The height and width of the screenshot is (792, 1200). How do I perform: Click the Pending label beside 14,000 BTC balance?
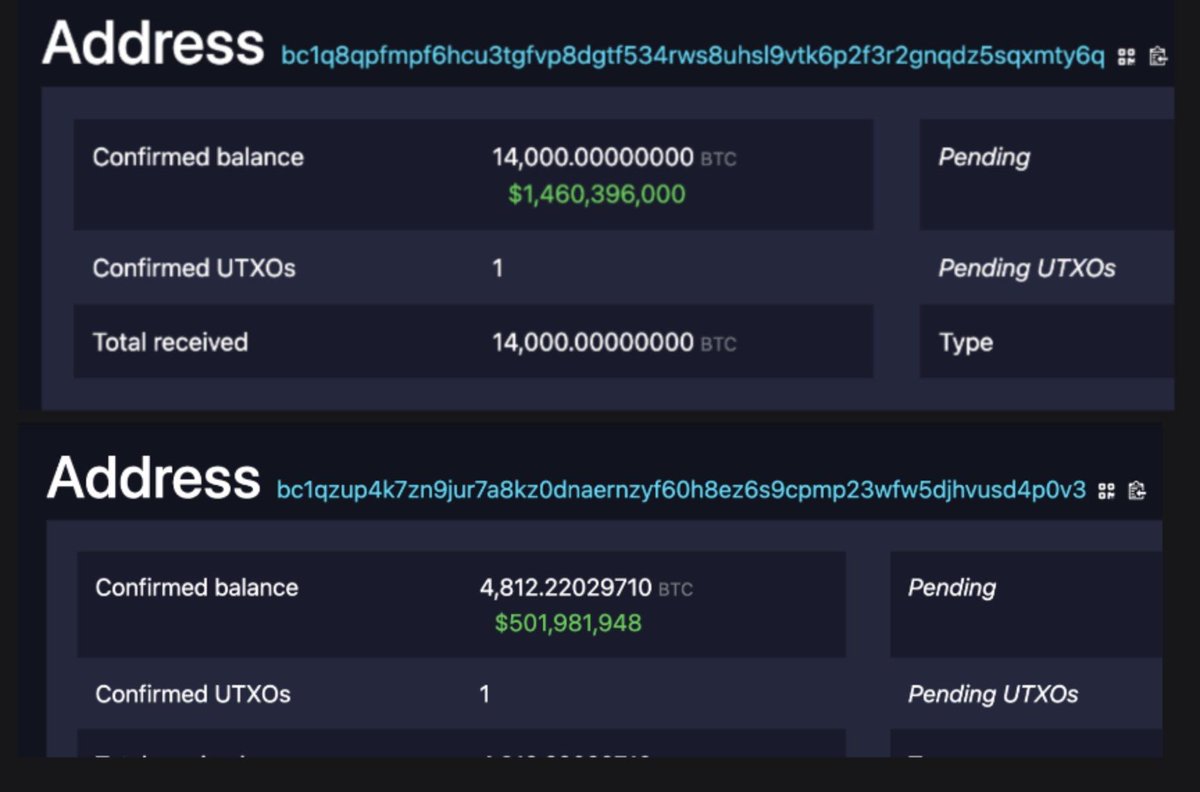(x=984, y=158)
